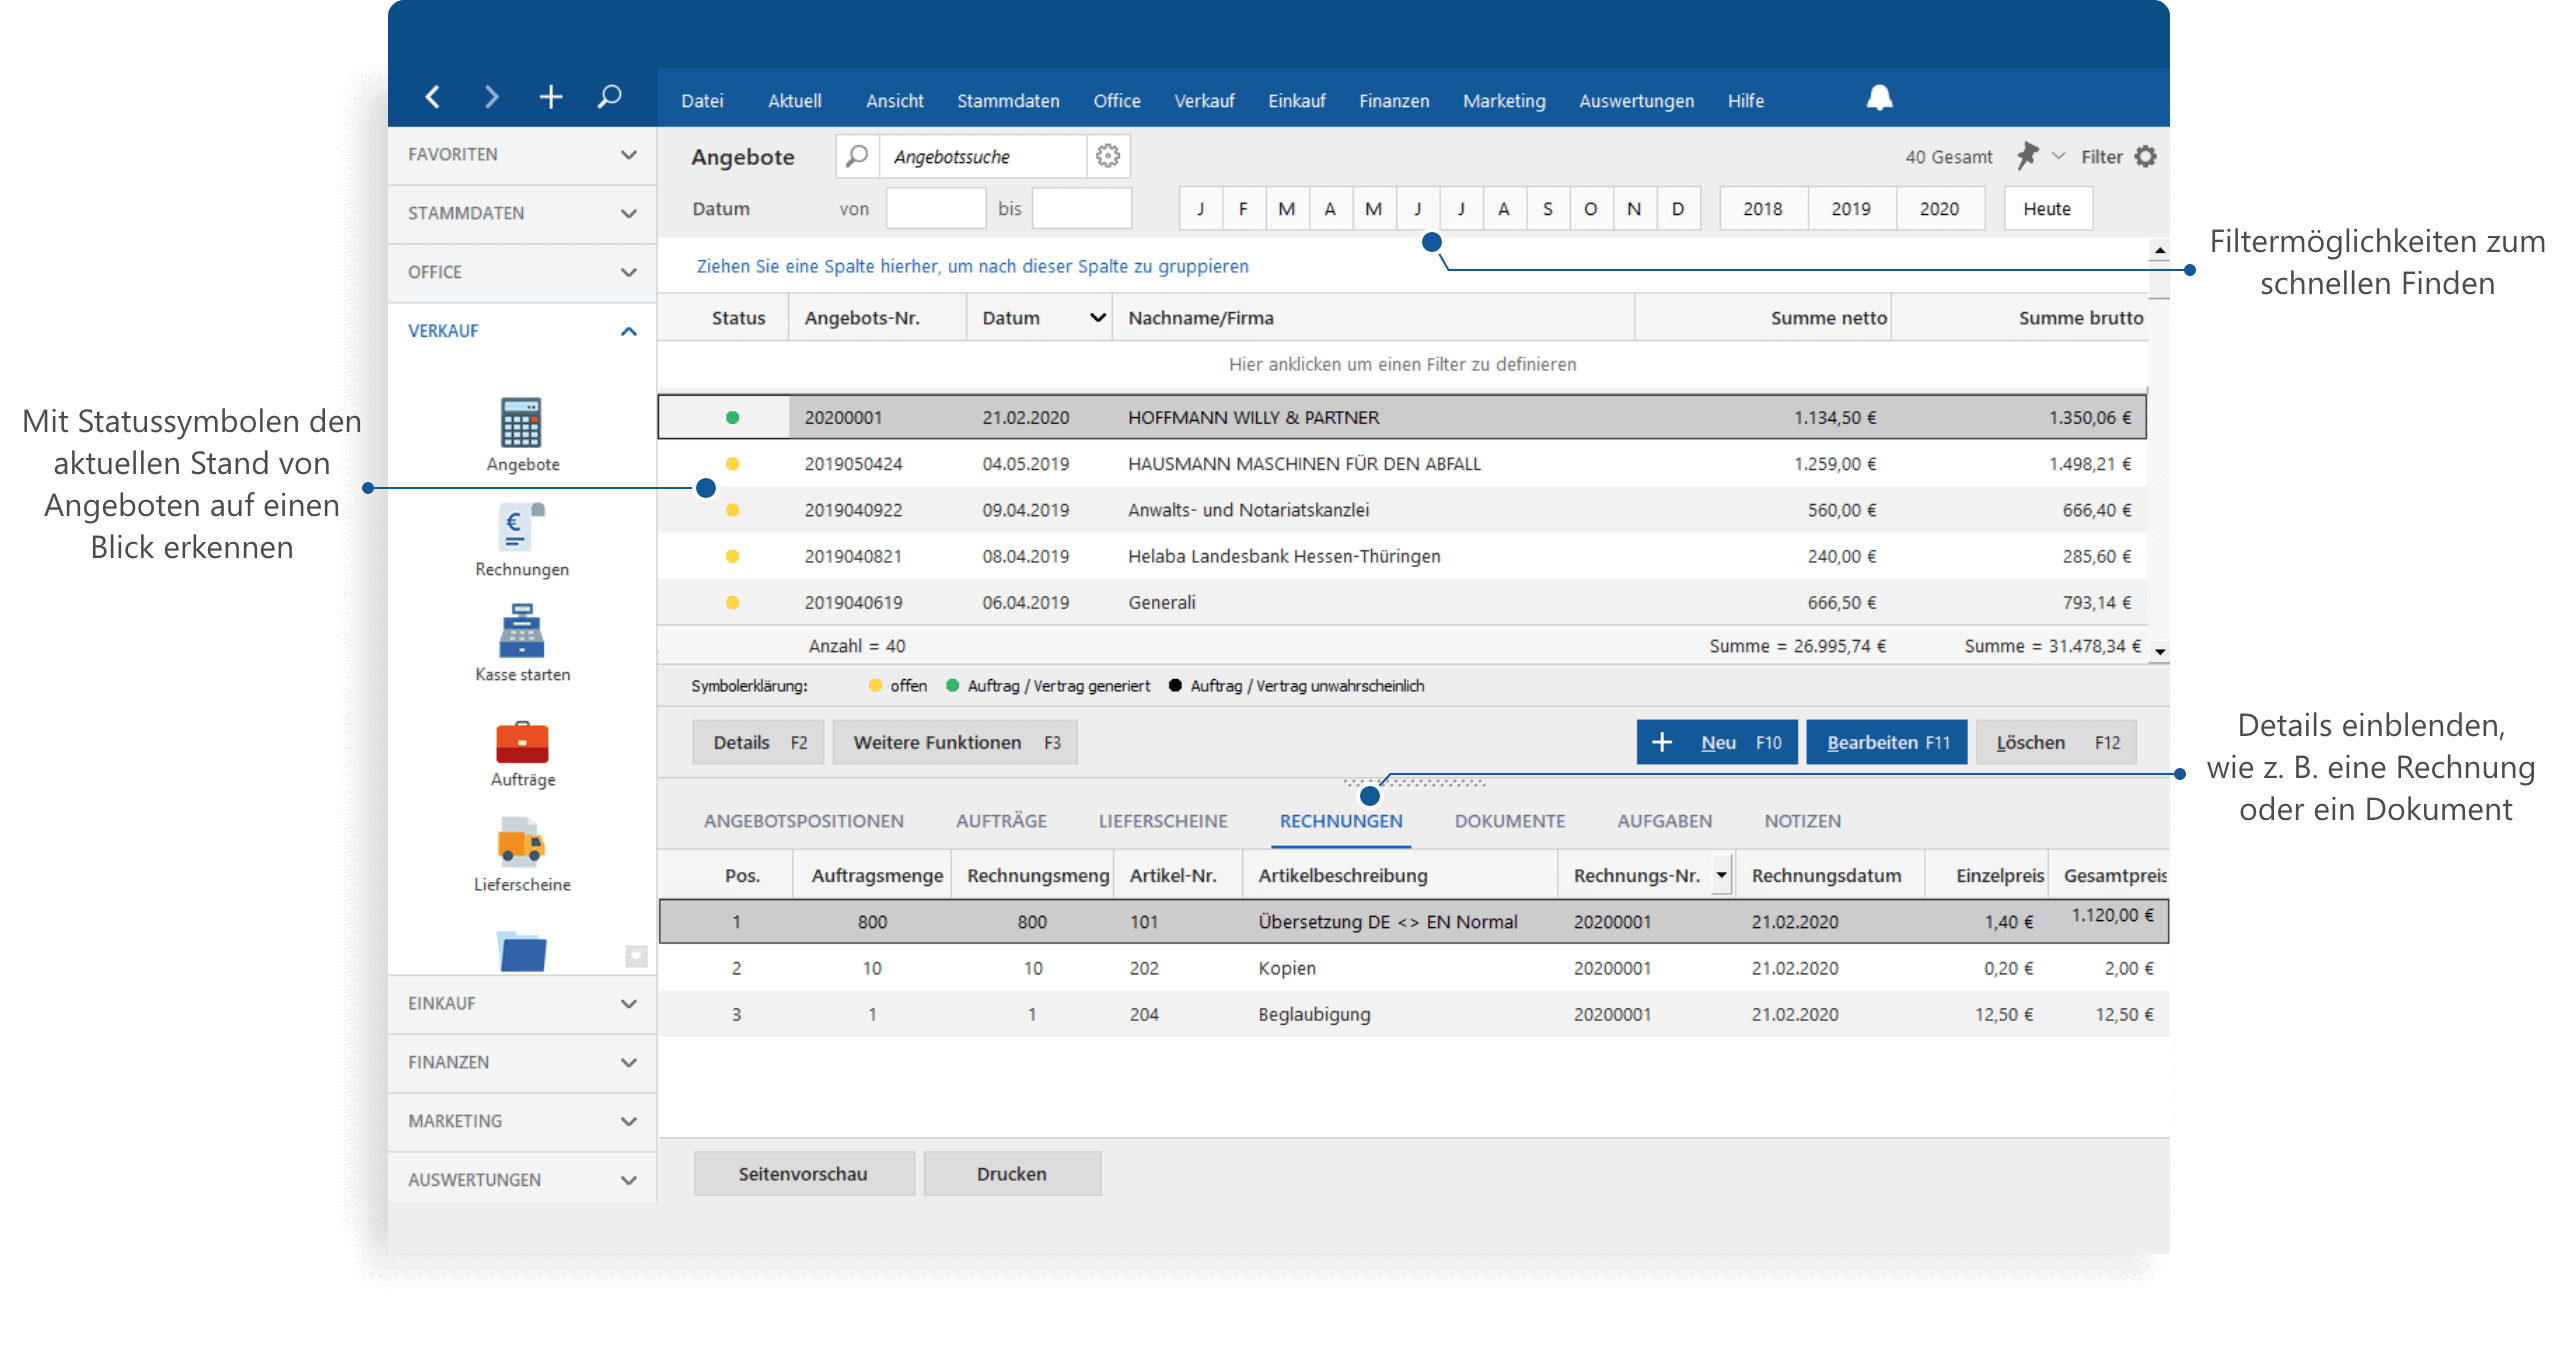Create new offer with Neu F10
2560x1366 pixels.
coord(1717,742)
